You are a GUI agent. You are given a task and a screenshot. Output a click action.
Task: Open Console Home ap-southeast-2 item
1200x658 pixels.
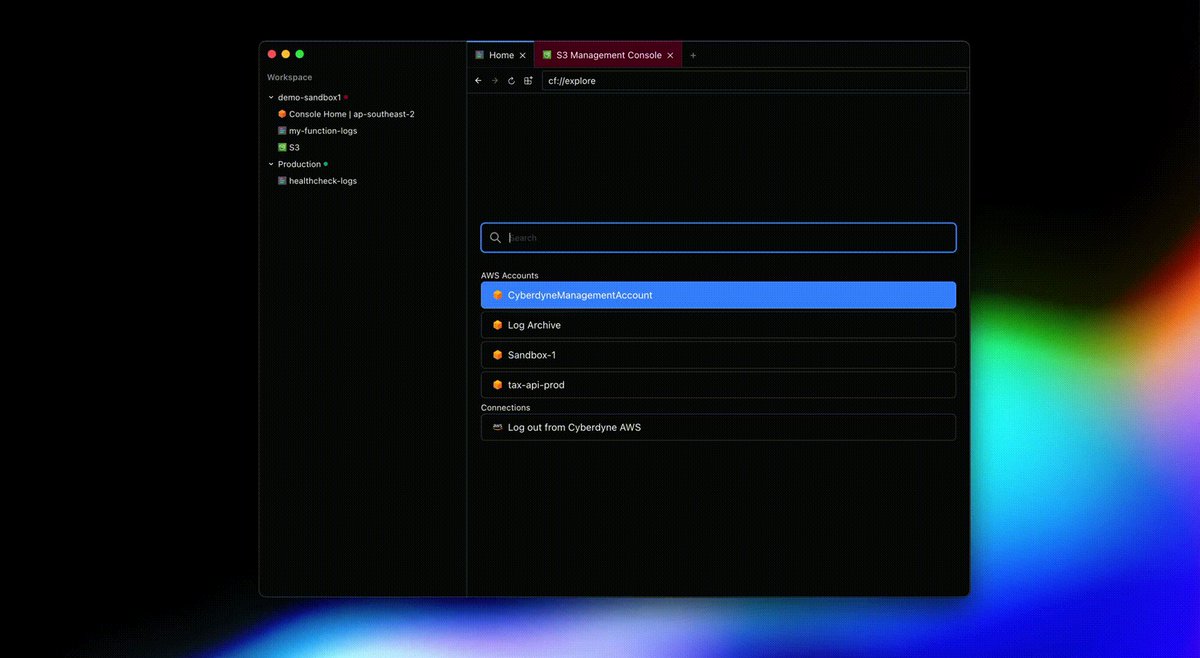coord(346,114)
